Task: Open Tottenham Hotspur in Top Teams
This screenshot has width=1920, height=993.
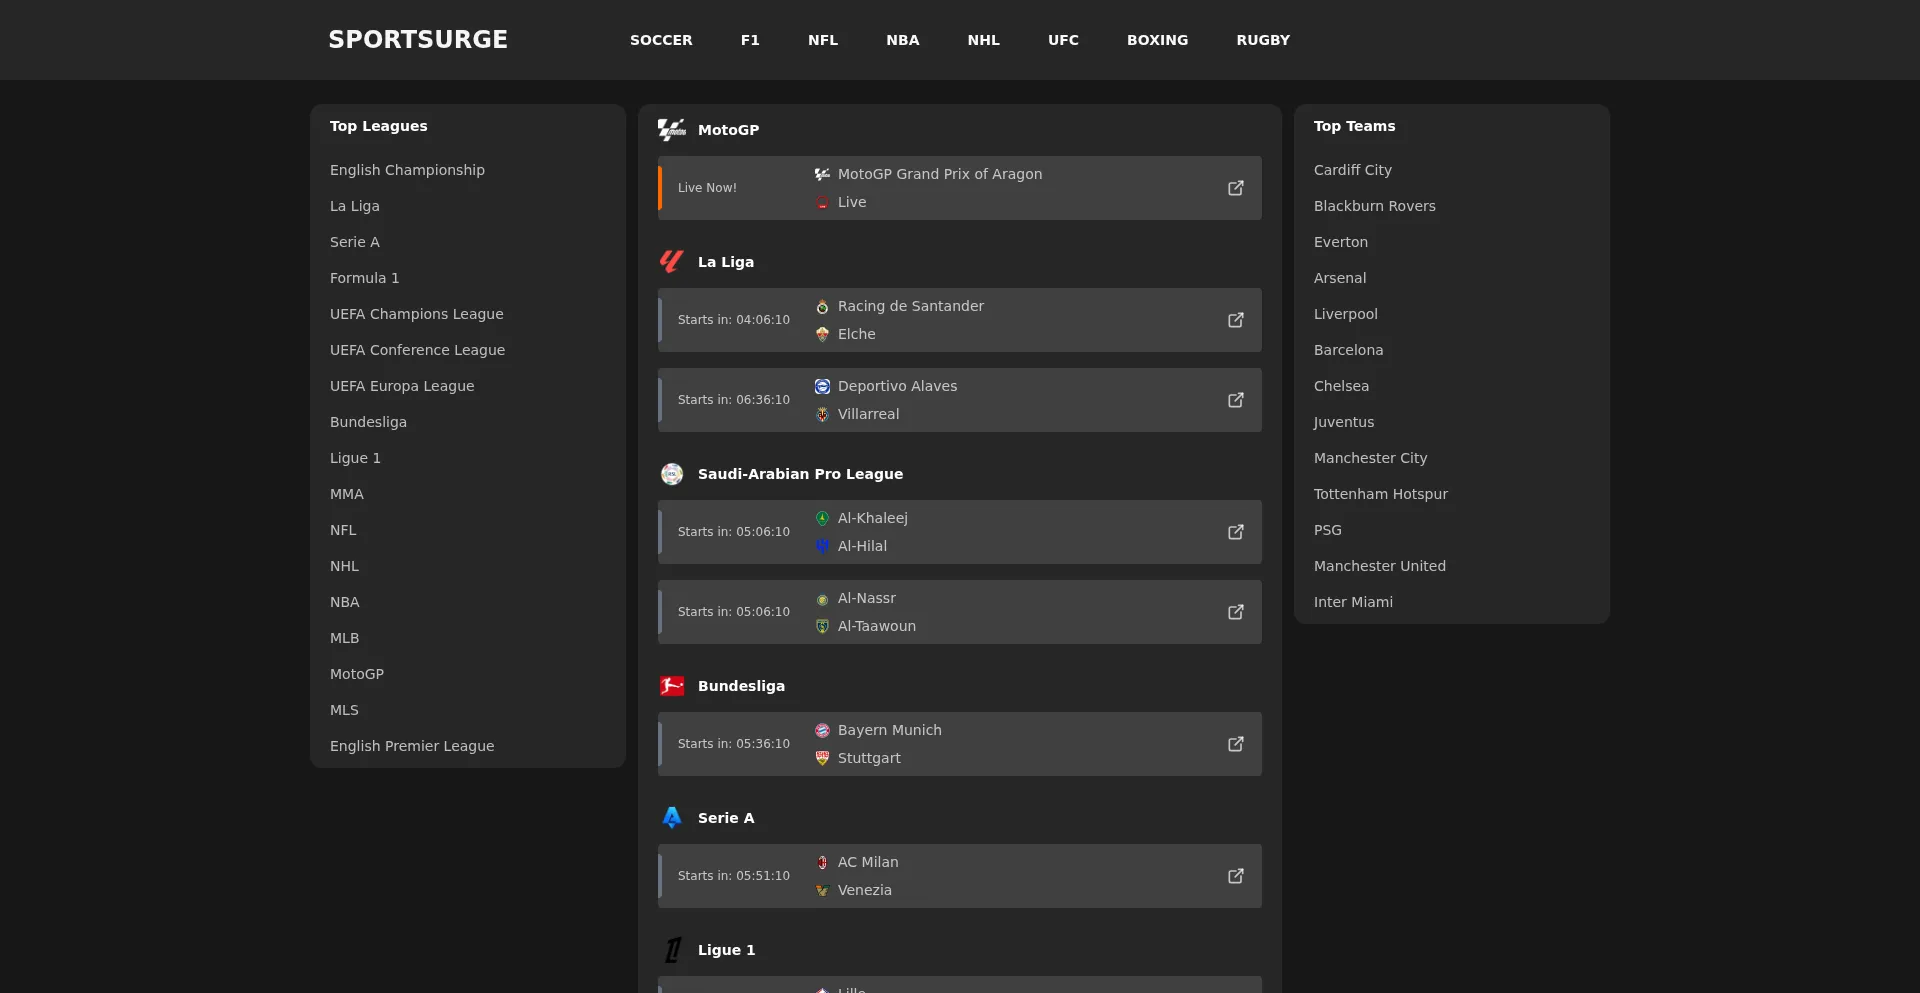Action: click(x=1381, y=494)
